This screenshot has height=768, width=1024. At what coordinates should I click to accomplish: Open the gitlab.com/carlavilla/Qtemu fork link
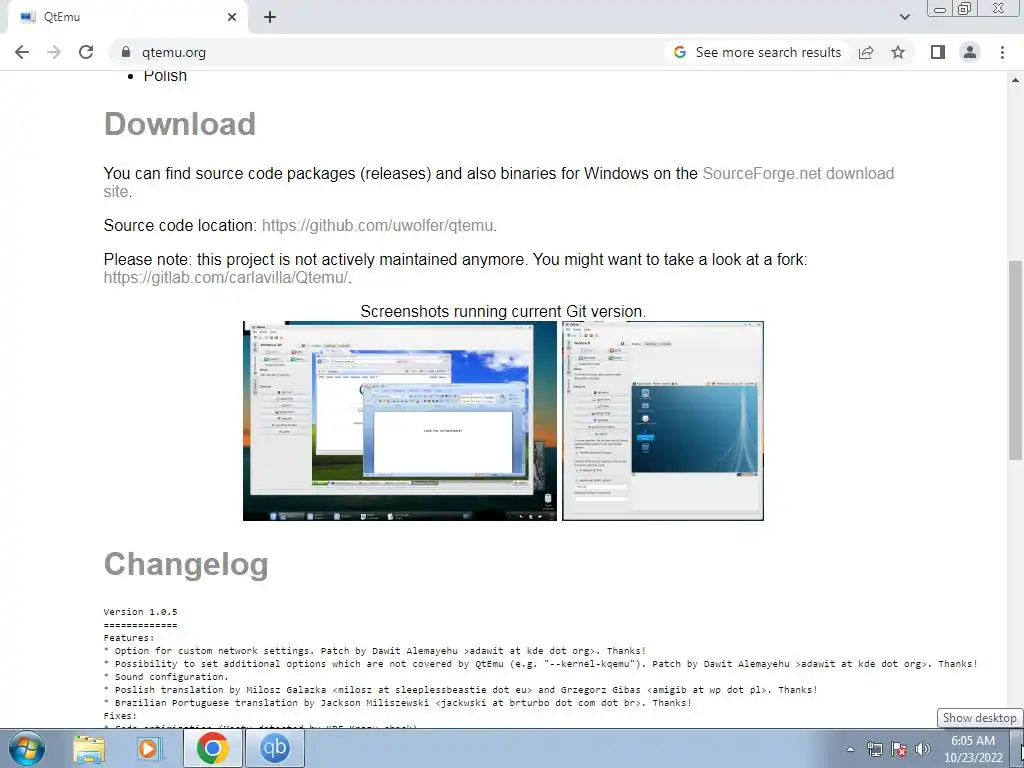[226, 278]
